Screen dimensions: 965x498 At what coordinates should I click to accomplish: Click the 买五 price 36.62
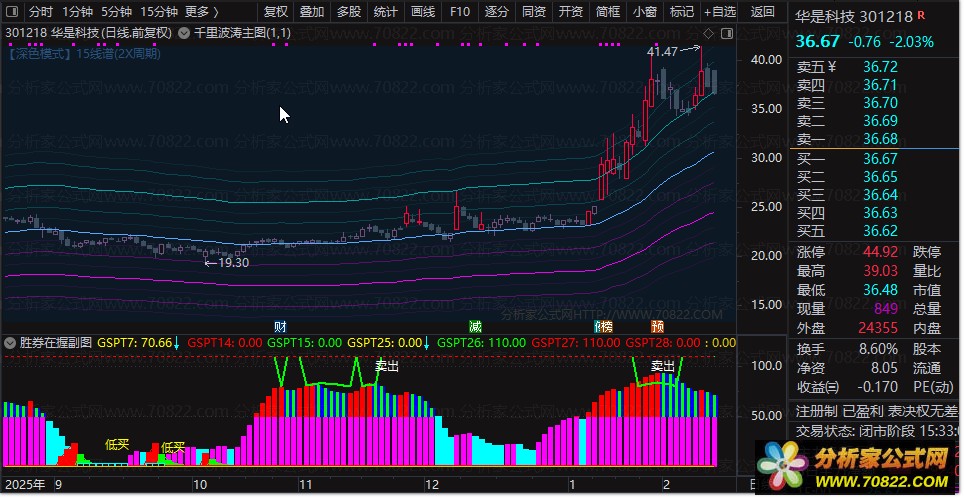[x=880, y=231]
